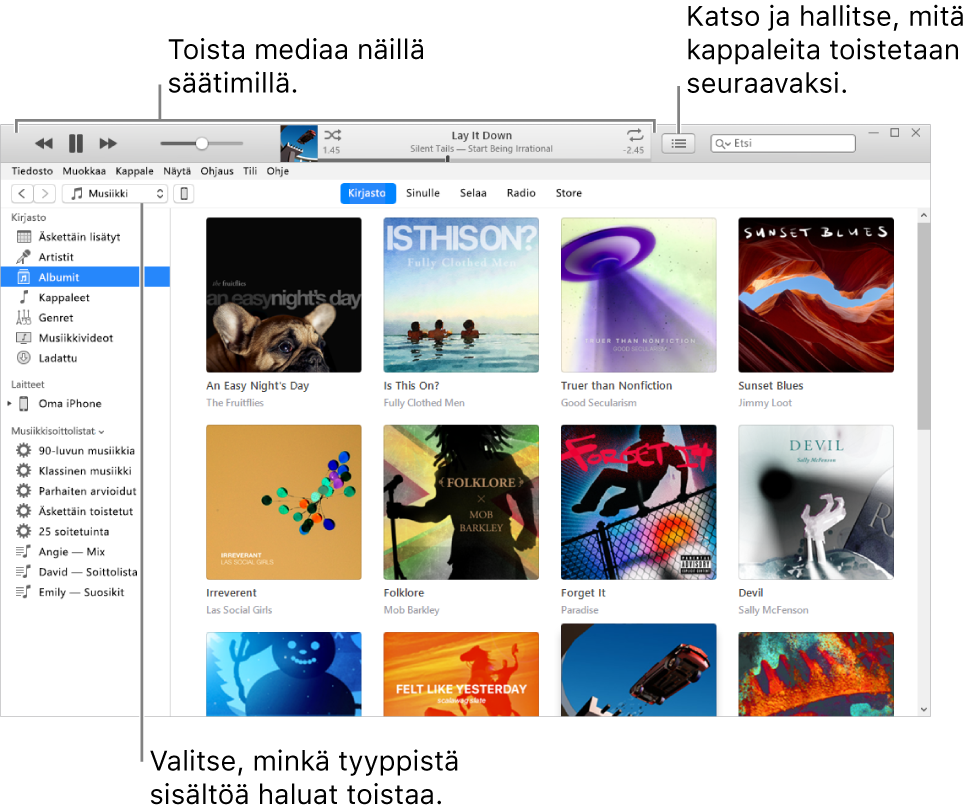Switch to the Radio tab
971x811 pixels.
point(521,193)
